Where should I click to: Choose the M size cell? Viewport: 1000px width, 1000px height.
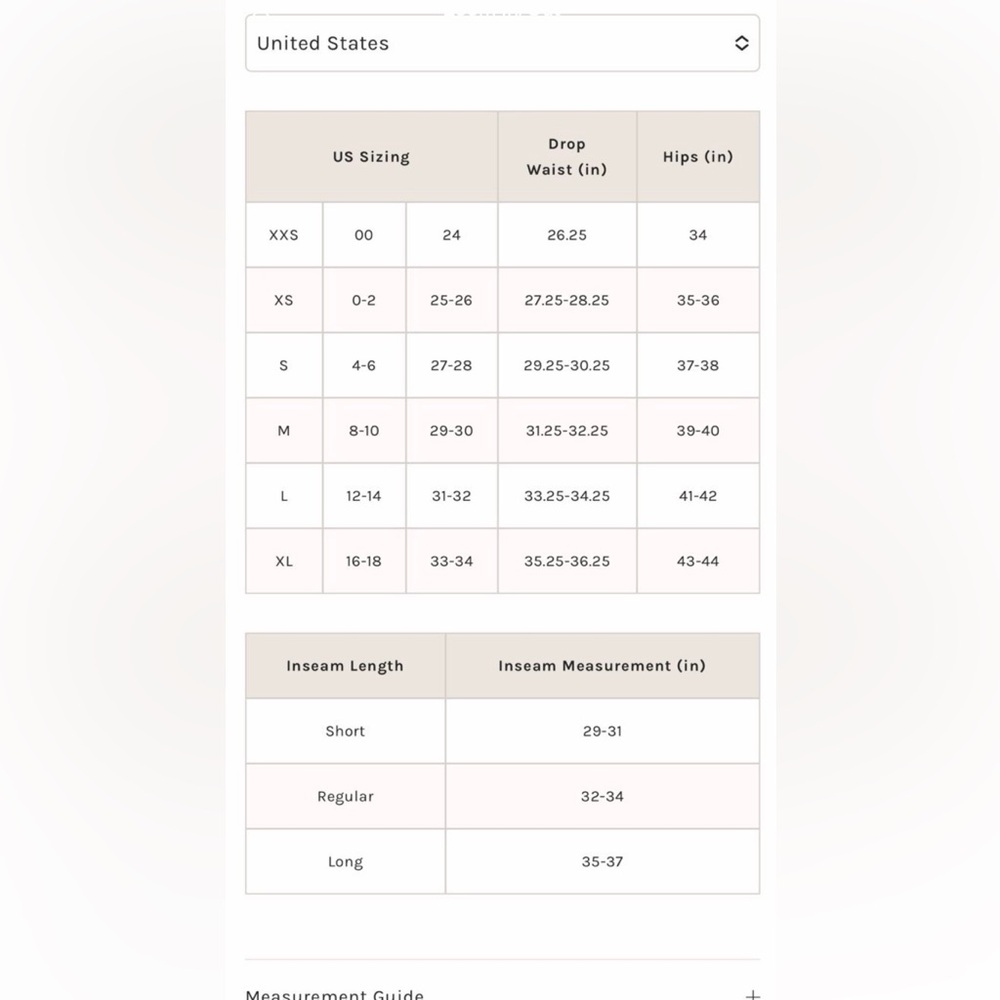pos(284,431)
